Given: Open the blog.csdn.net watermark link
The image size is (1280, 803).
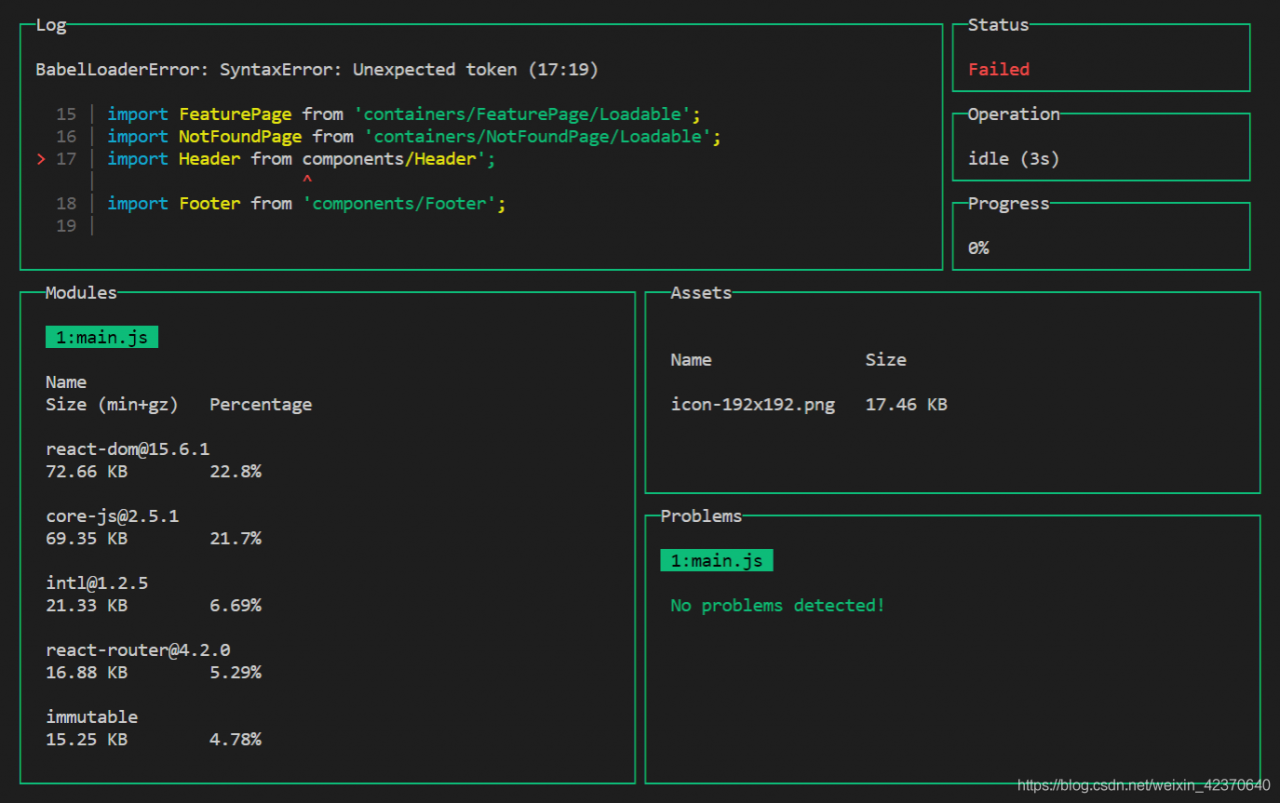Looking at the screenshot, I should point(1143,785).
